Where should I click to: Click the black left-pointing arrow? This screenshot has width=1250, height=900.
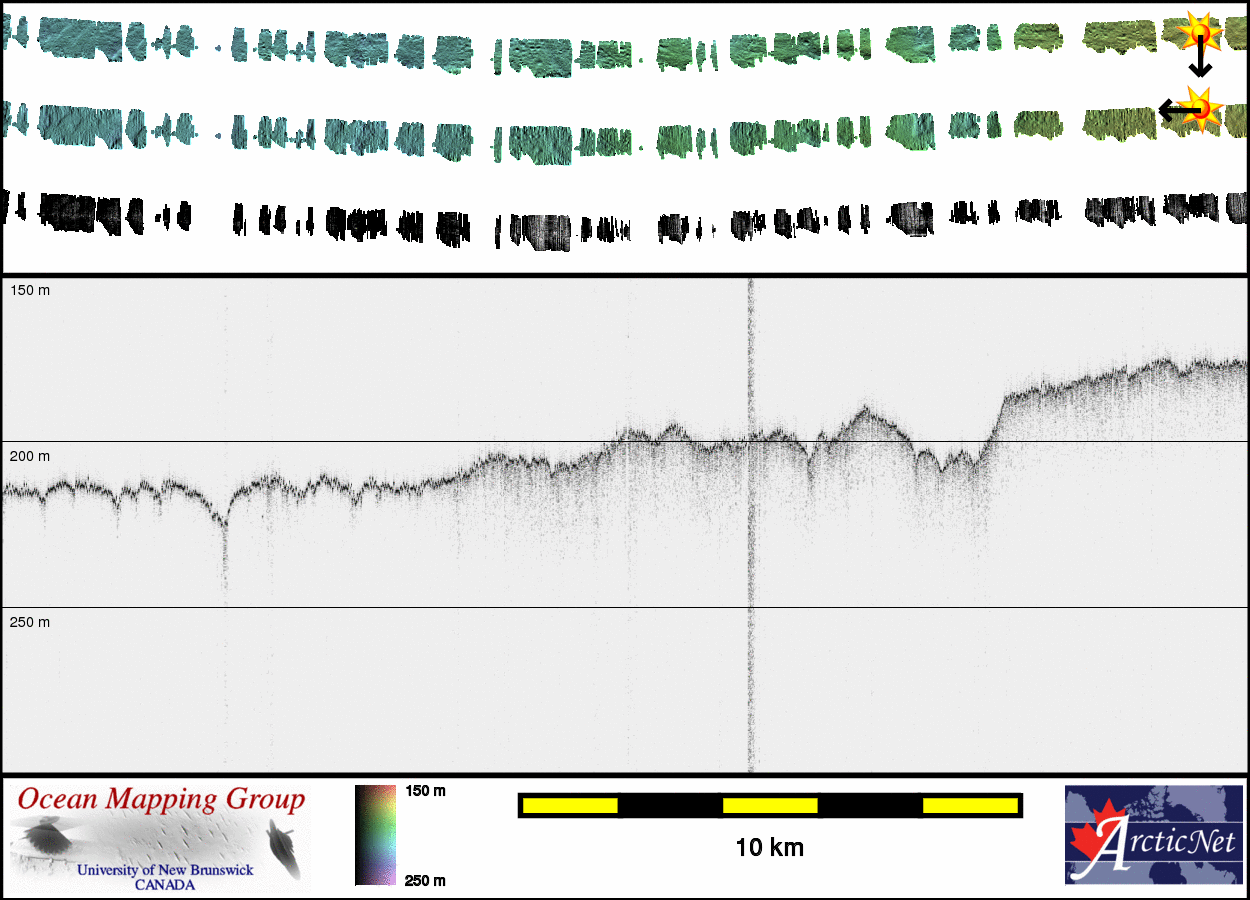tap(1173, 109)
